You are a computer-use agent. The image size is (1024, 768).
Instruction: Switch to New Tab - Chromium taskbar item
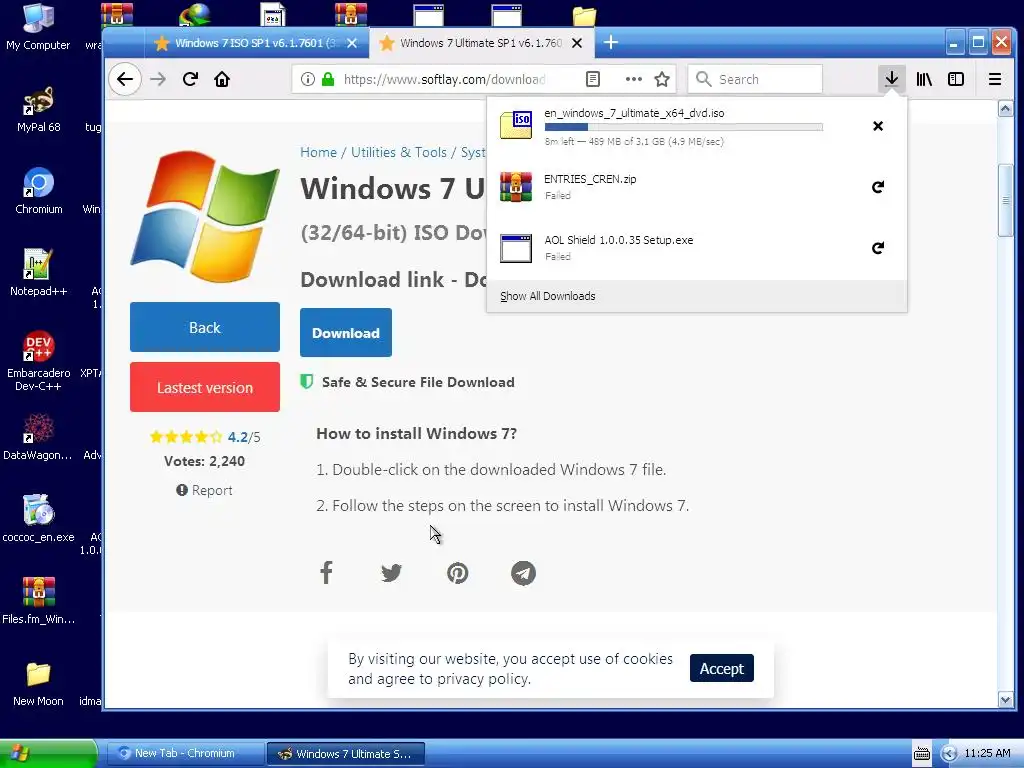(185, 754)
